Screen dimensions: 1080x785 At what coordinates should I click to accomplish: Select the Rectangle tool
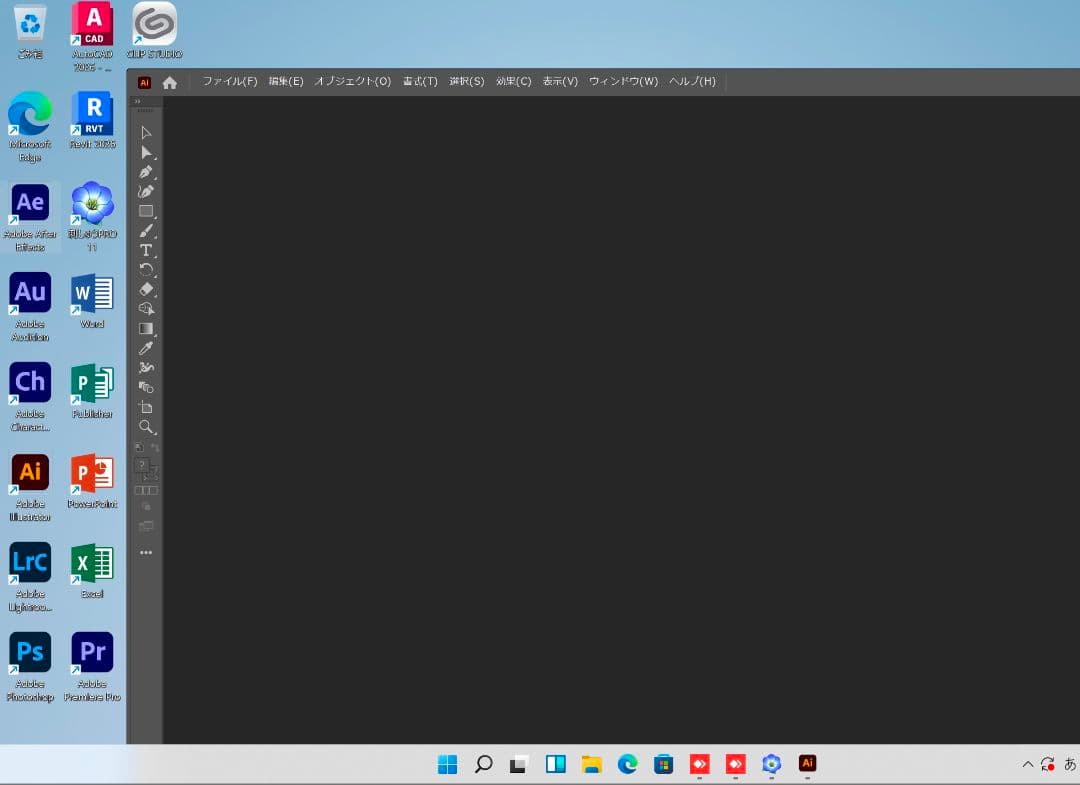click(x=146, y=211)
